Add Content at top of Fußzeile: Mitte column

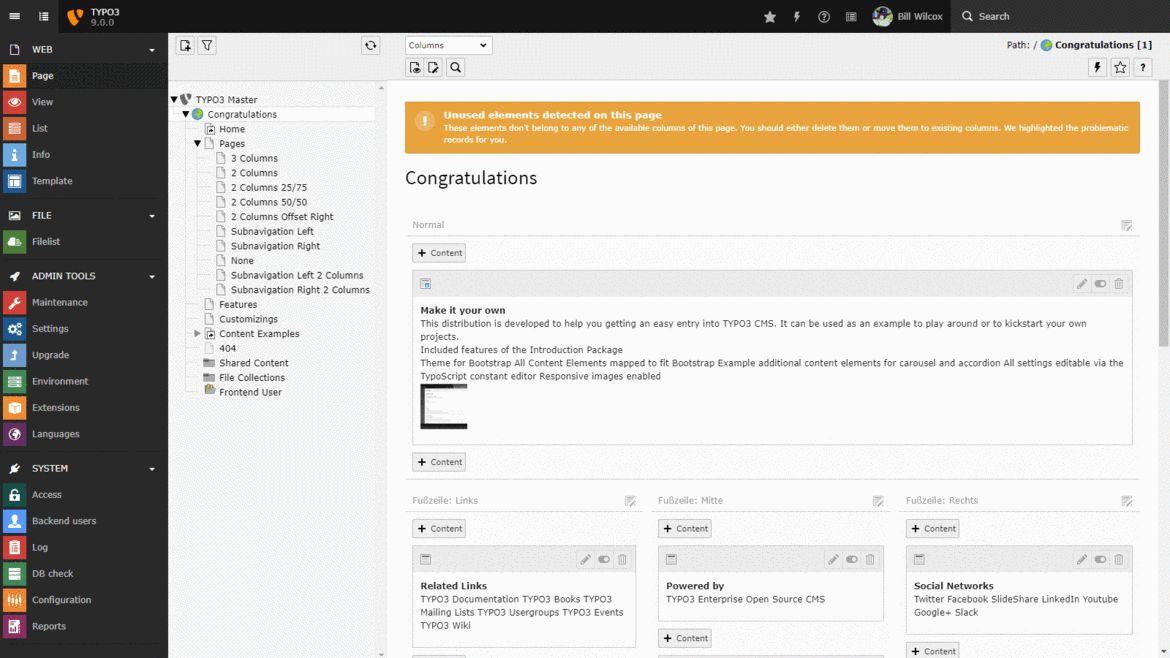tap(684, 528)
